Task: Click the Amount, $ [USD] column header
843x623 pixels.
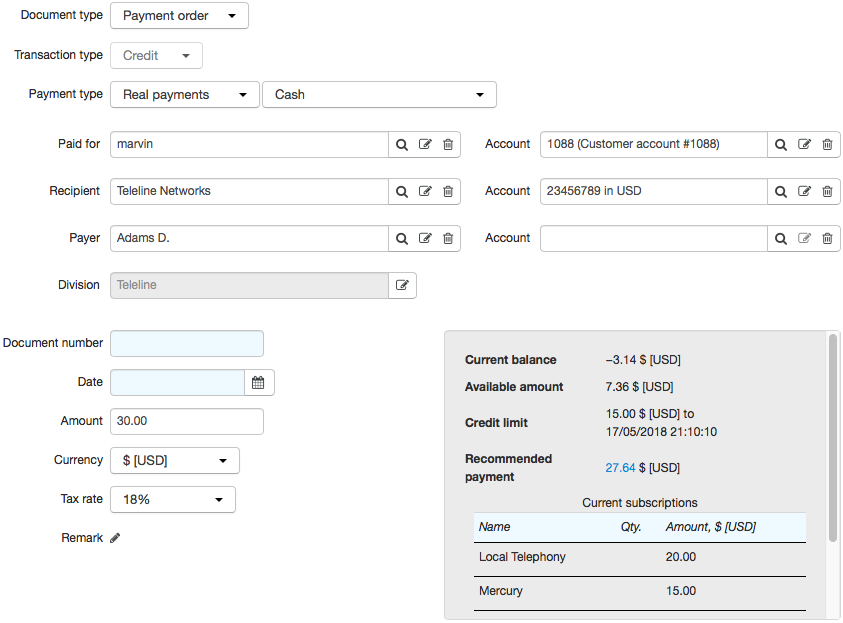Action: coord(710,527)
